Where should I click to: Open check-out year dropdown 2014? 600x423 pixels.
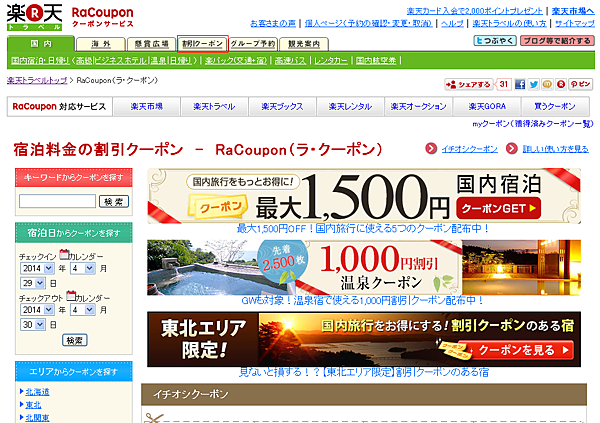[x=37, y=310]
